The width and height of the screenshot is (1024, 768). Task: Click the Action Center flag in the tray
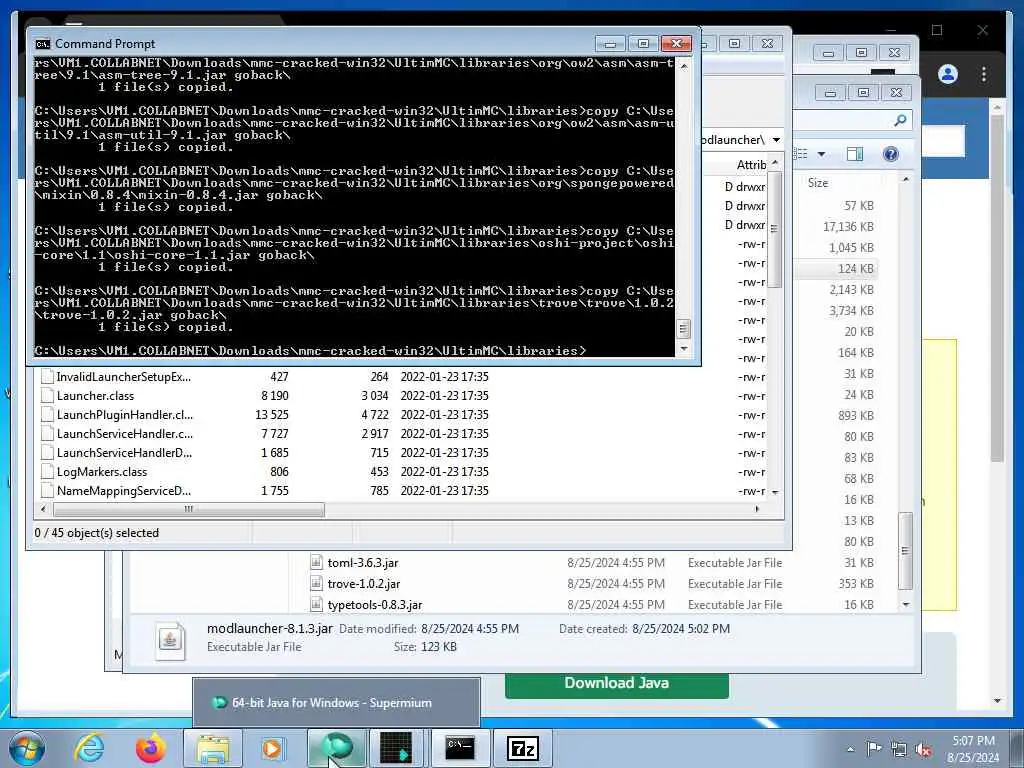pyautogui.click(x=874, y=748)
